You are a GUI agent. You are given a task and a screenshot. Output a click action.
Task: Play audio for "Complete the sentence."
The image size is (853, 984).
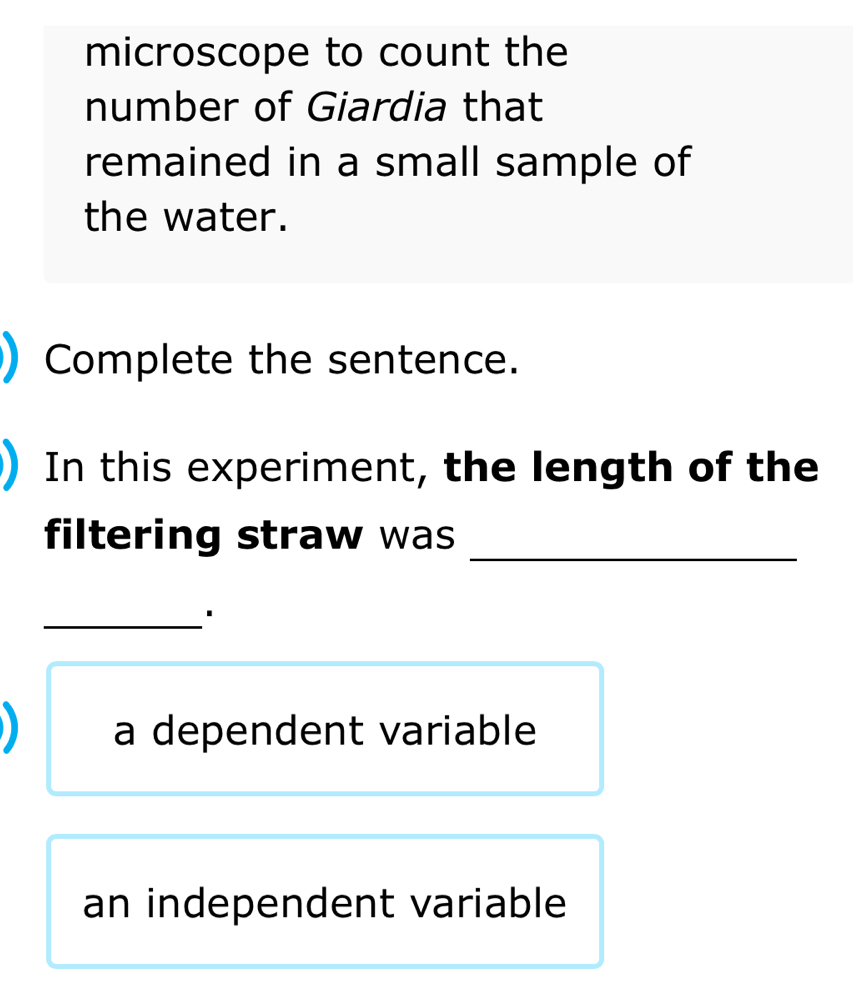point(8,359)
